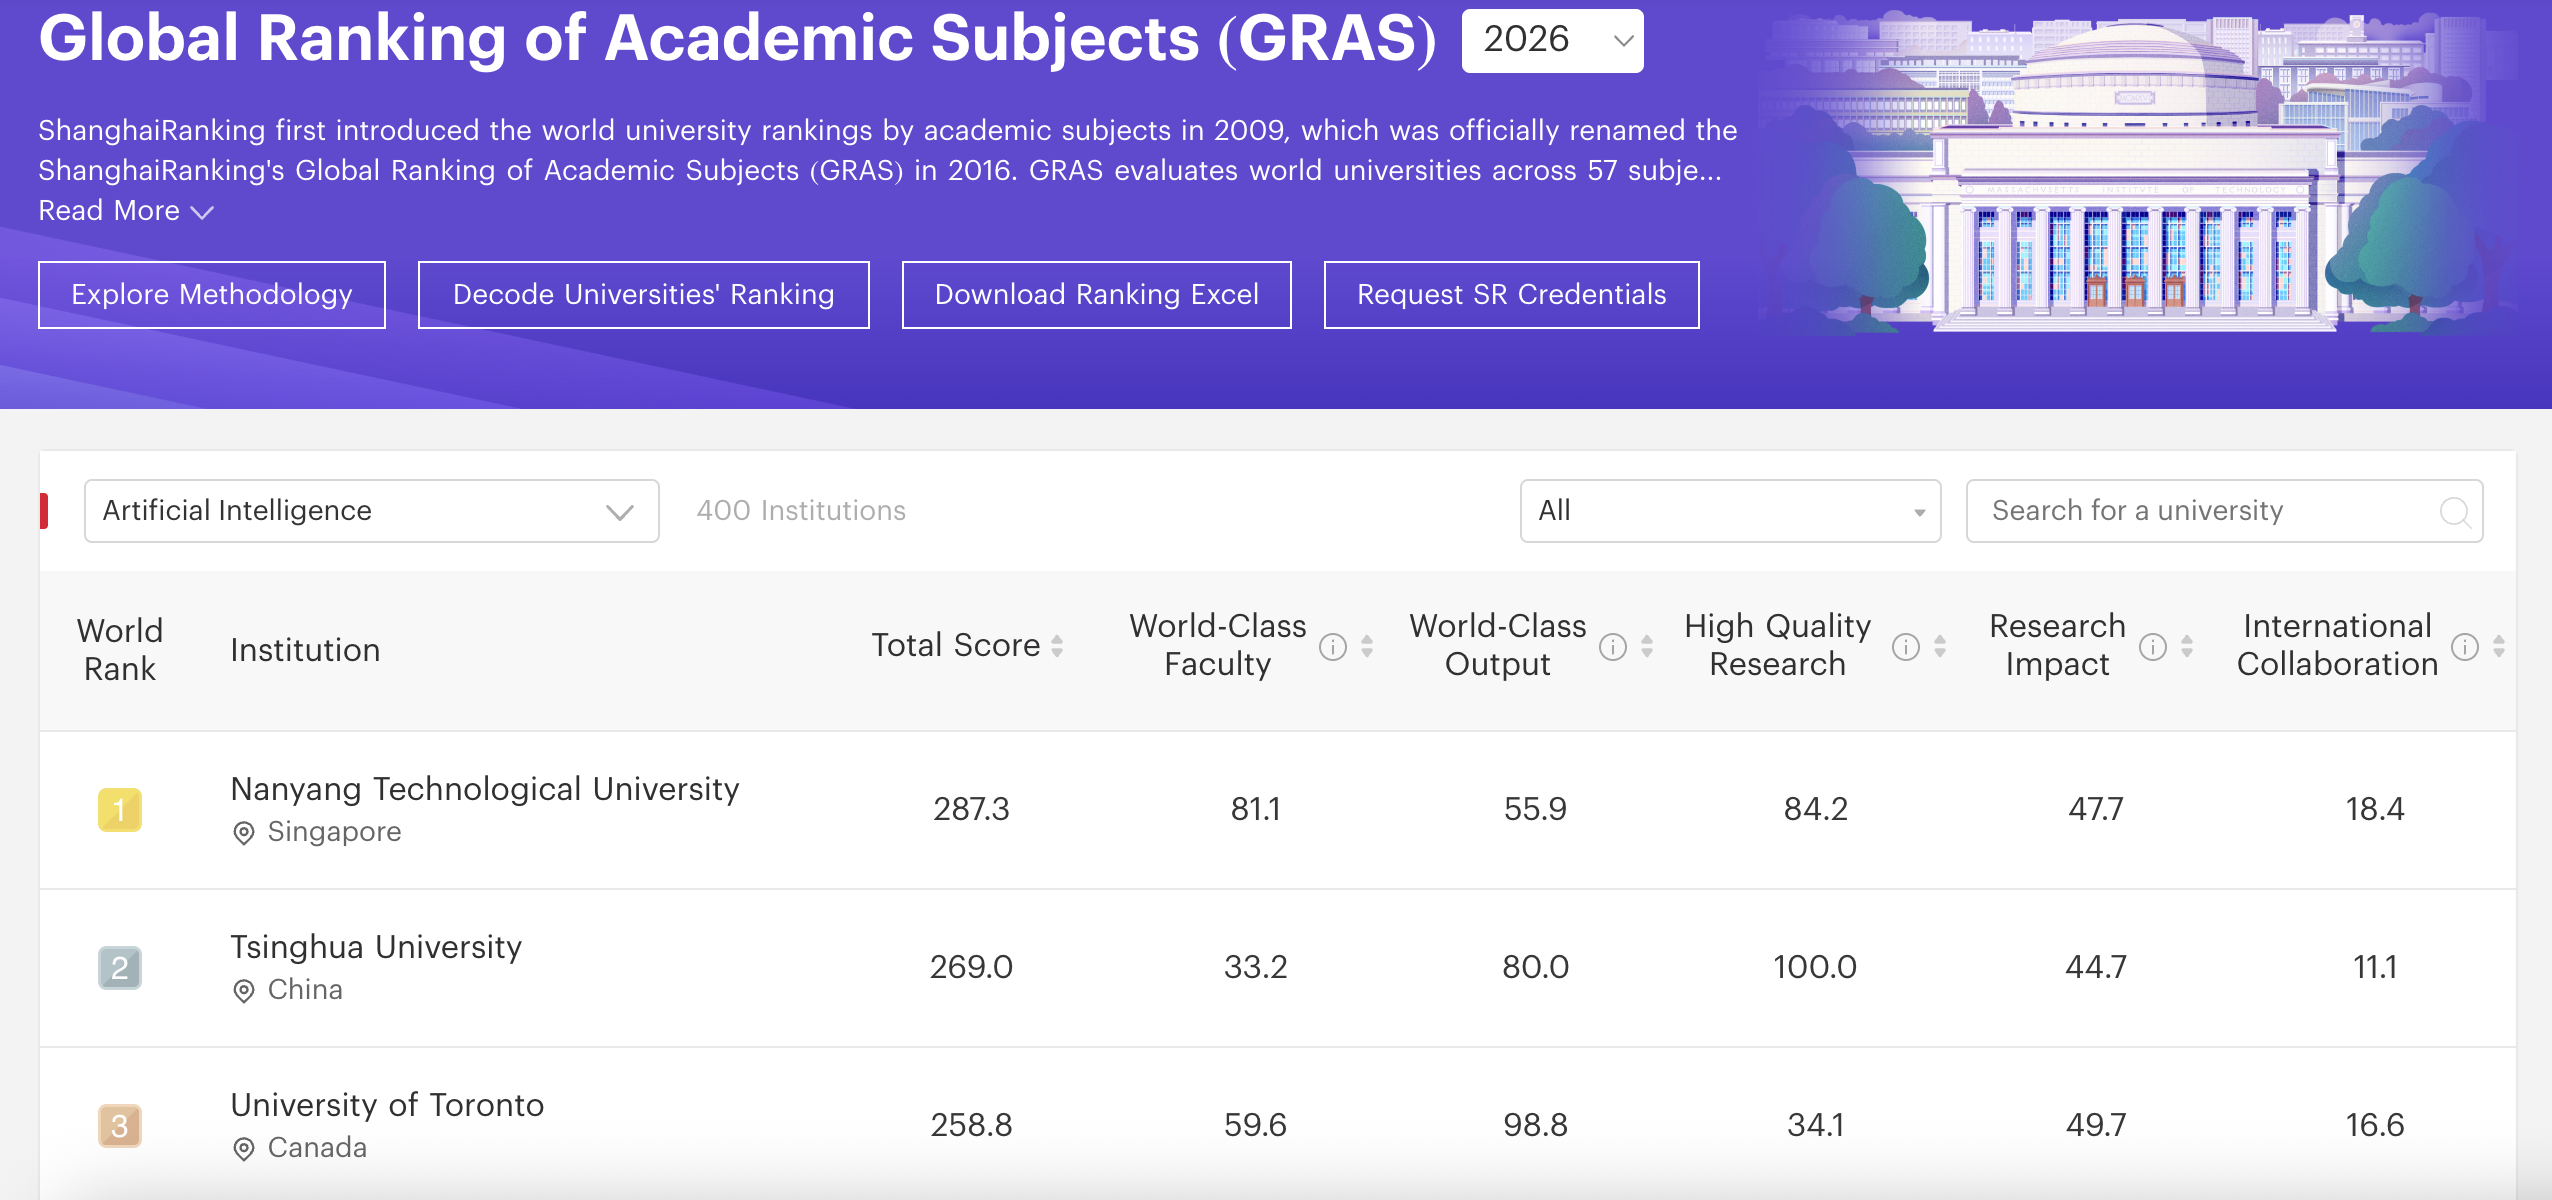Sort by Total Score arrows
Screen dimensions: 2552x1200
[x=1057, y=646]
